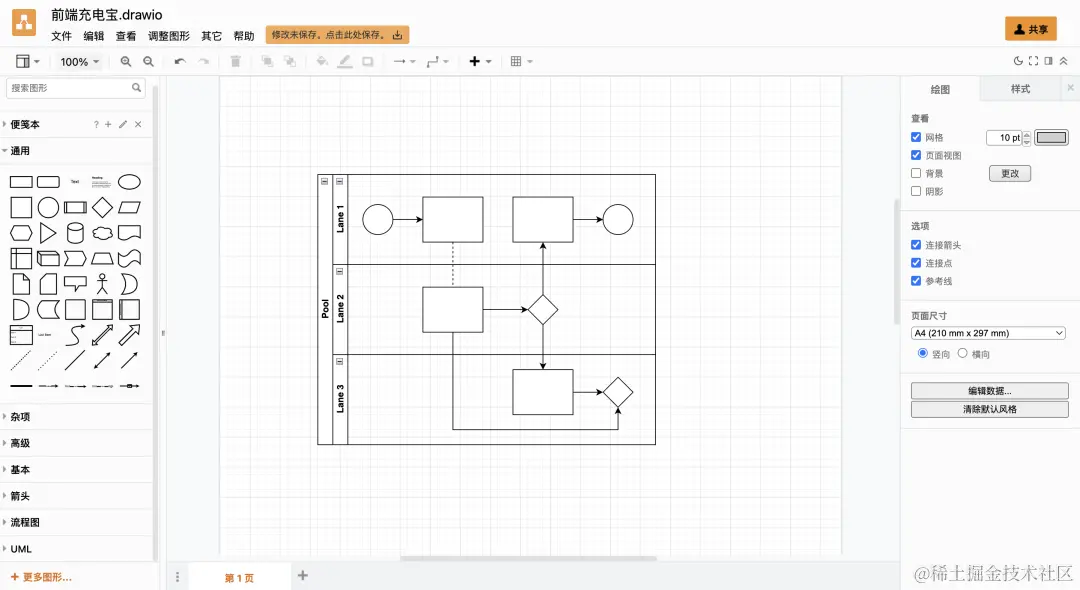Open the 100% zoom dropdown

[79, 61]
